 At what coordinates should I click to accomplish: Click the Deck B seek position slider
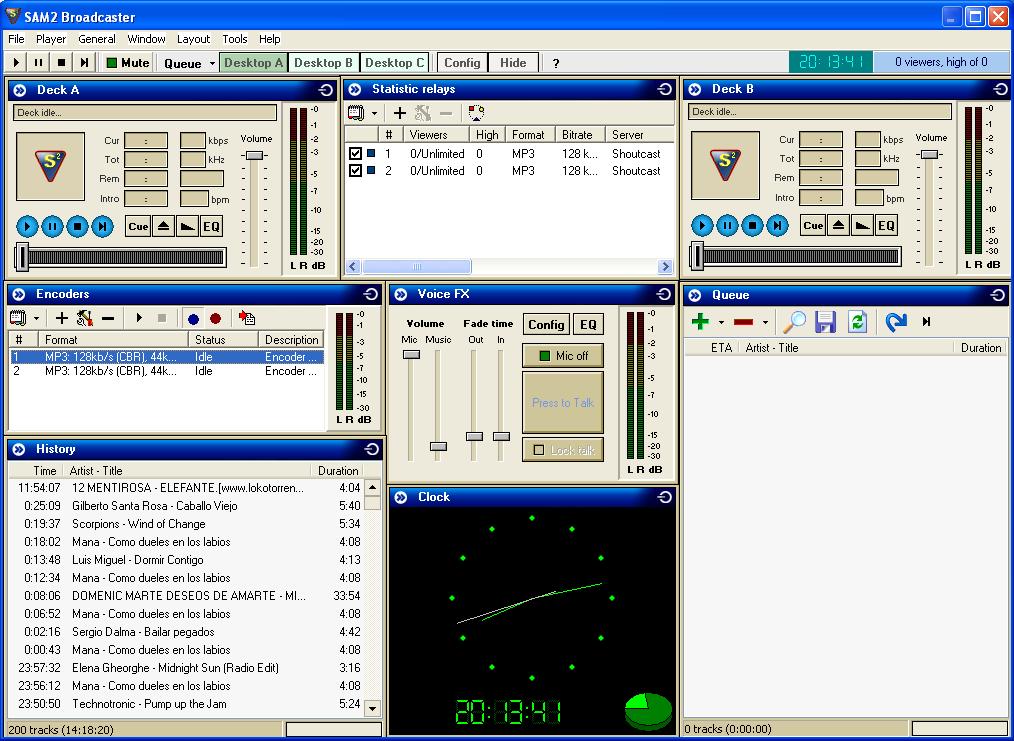[x=696, y=256]
